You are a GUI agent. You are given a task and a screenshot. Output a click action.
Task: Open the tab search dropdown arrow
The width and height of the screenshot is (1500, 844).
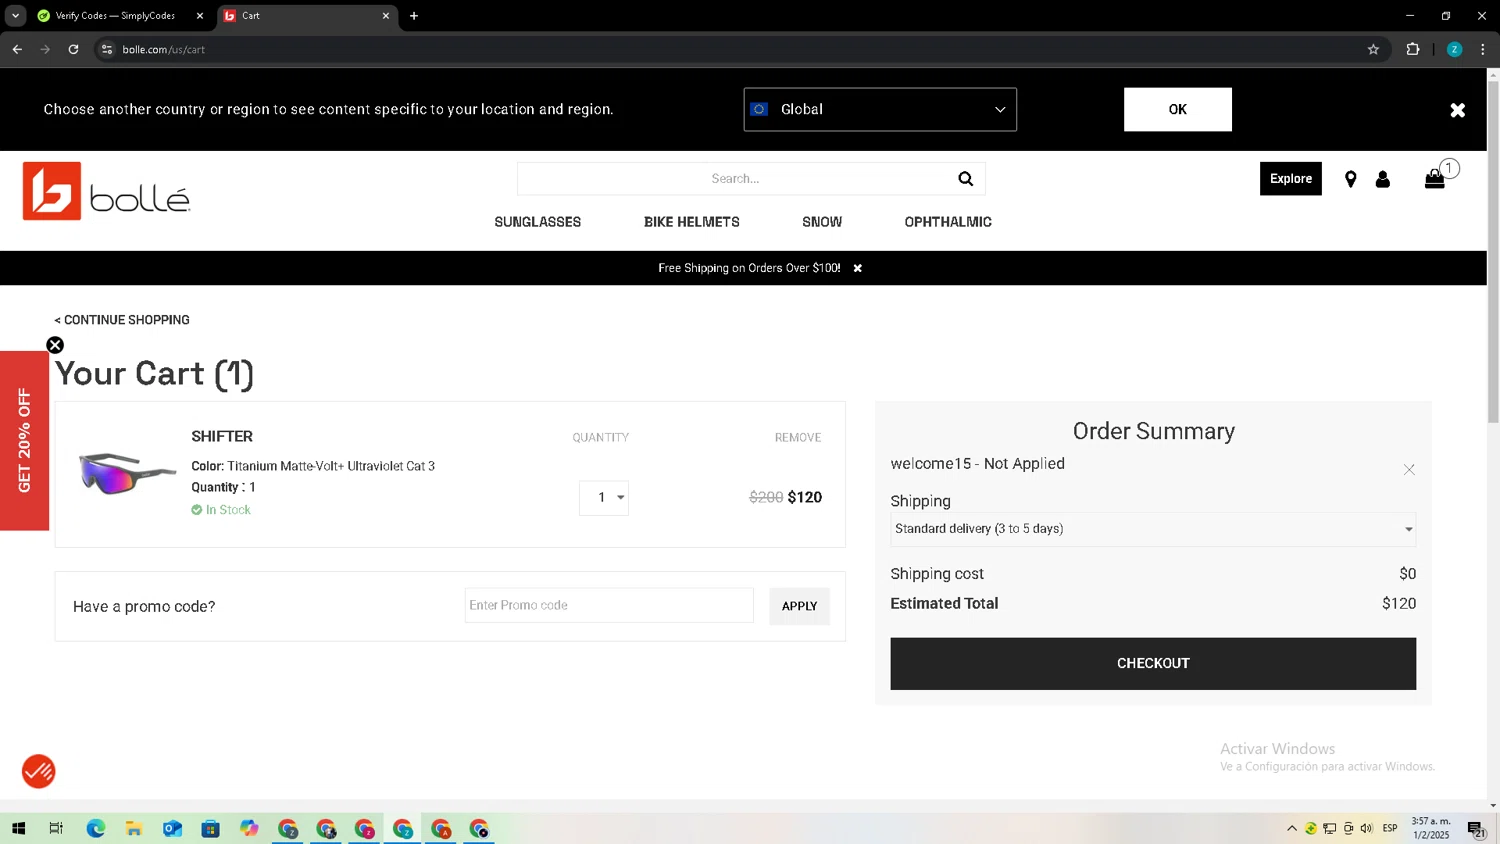point(15,16)
